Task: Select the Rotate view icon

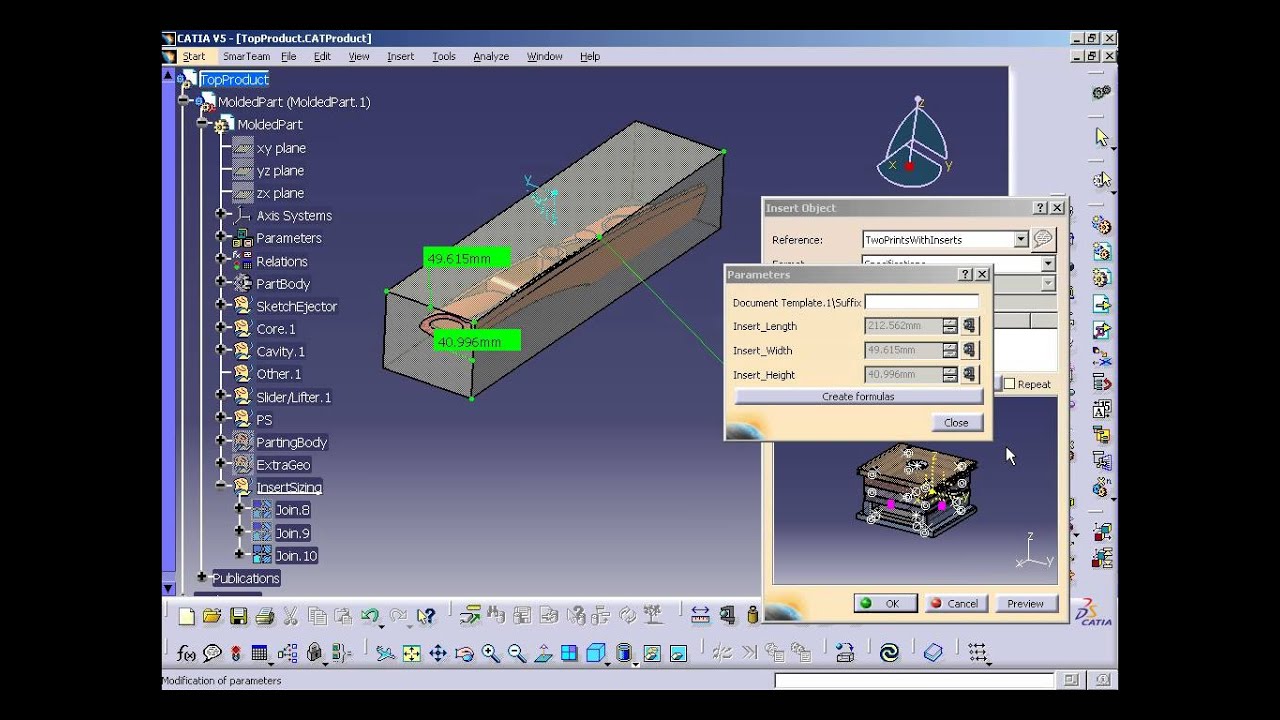Action: (x=464, y=654)
